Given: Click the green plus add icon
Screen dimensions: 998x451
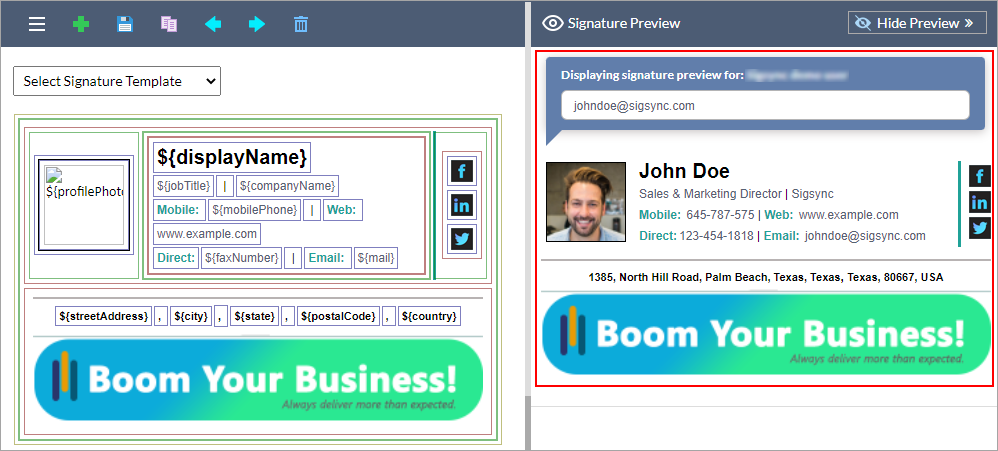Looking at the screenshot, I should 81,24.
